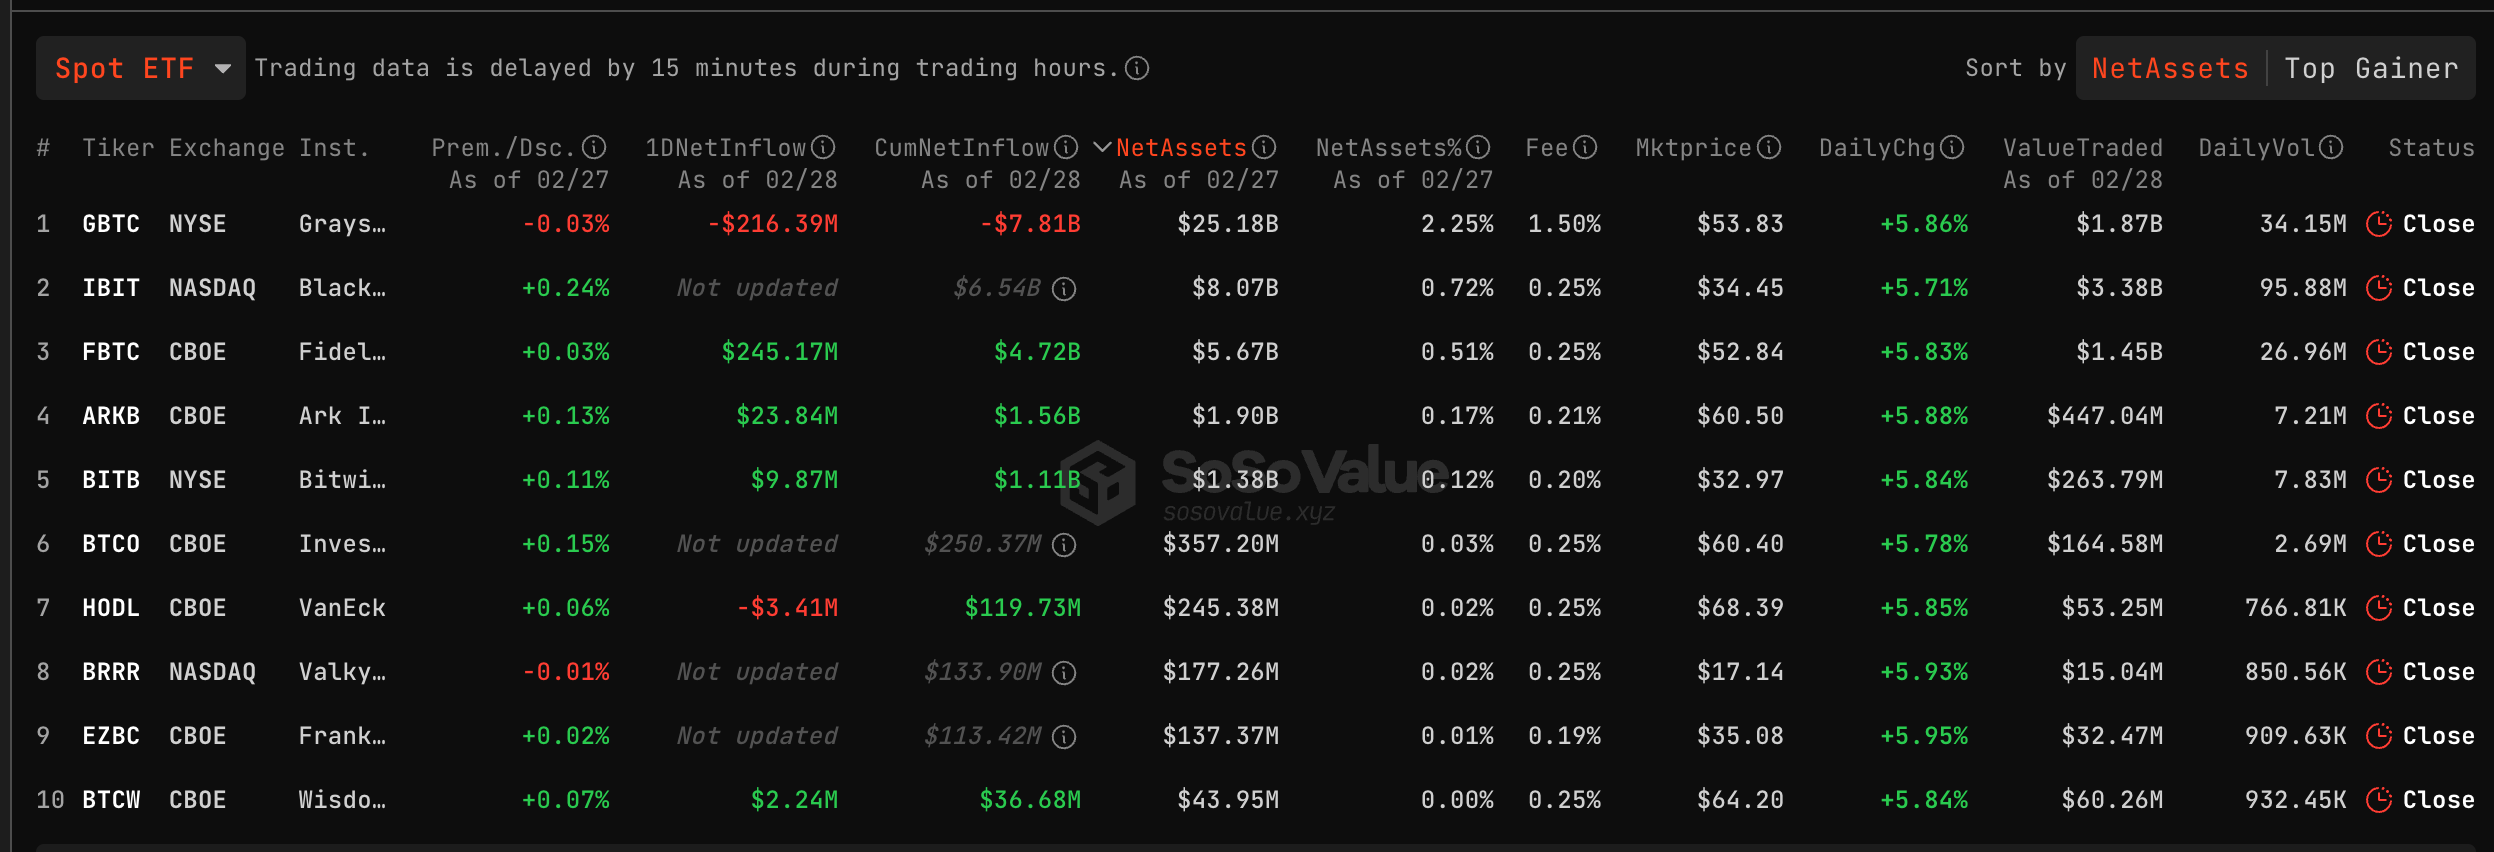Viewport: 2494px width, 852px height.
Task: Open the ARKB ticker row
Action: point(110,416)
